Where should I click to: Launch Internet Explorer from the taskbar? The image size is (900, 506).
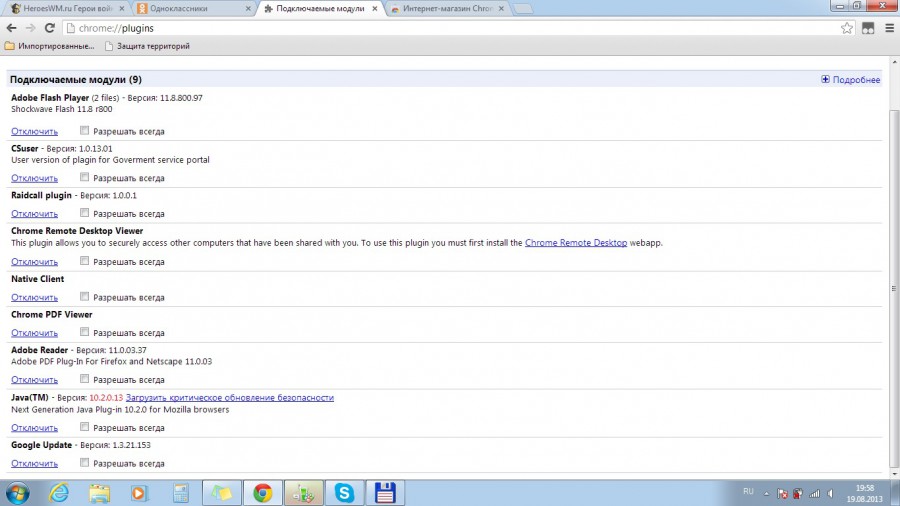59,492
